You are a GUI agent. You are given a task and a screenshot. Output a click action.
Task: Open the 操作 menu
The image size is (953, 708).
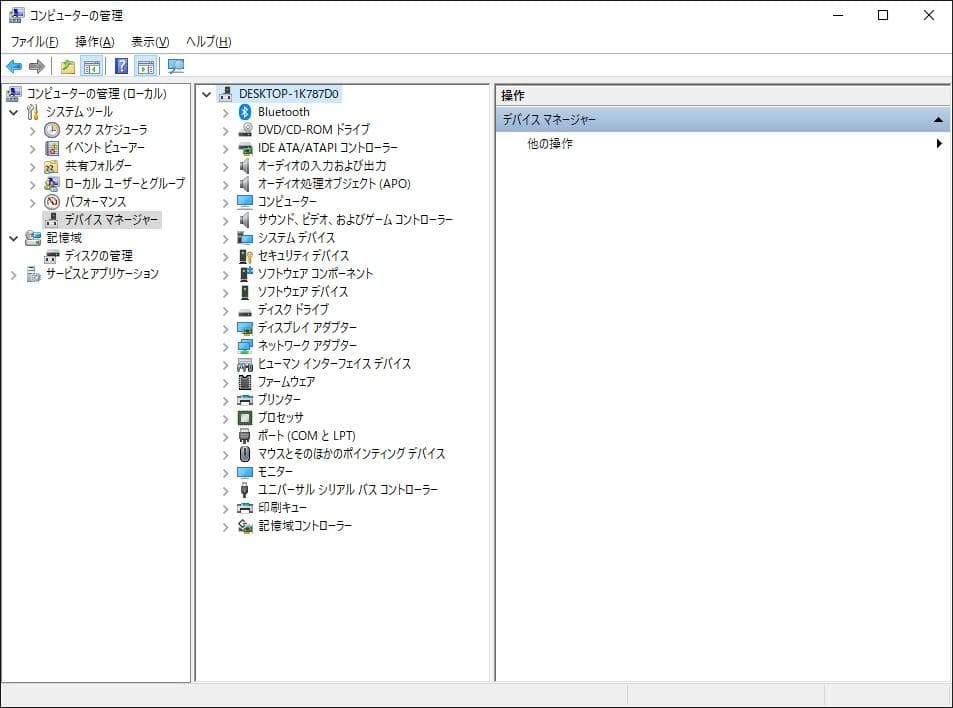pyautogui.click(x=93, y=41)
